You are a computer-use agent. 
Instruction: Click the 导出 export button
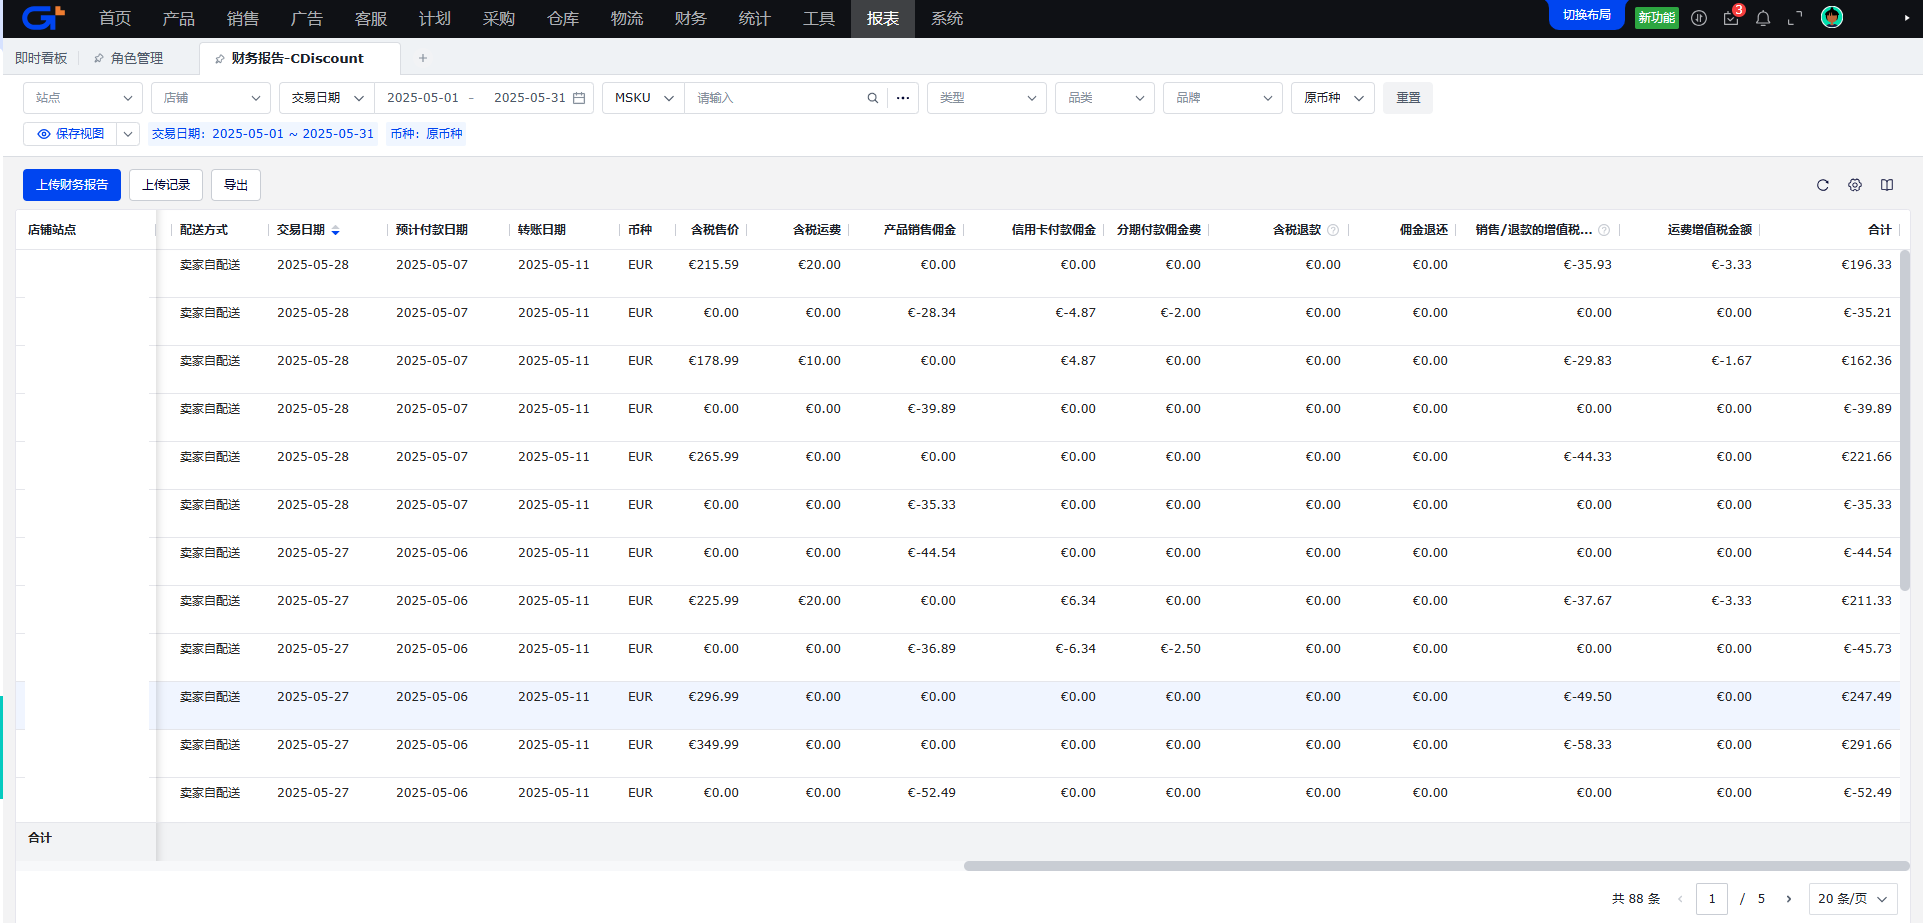coord(236,185)
